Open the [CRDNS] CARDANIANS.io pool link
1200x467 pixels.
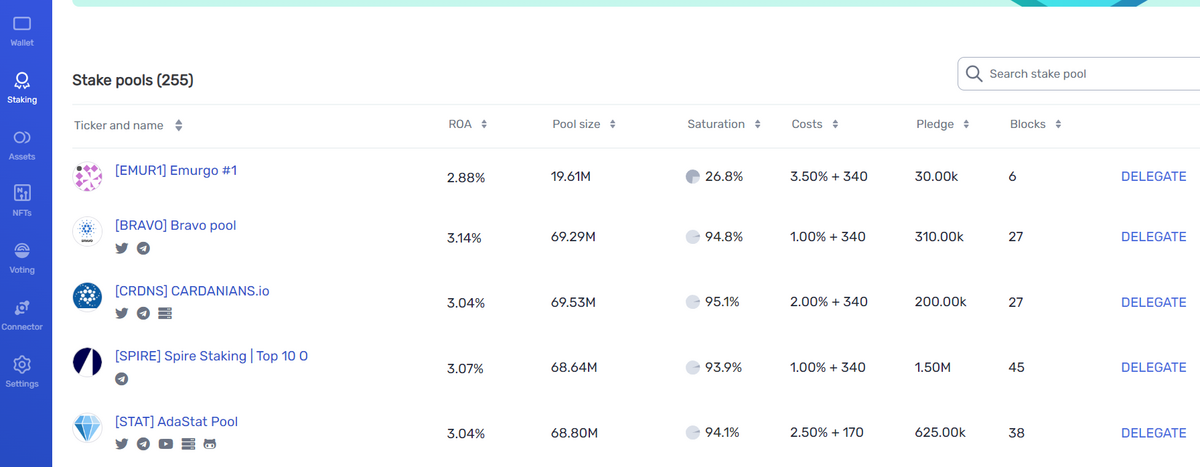tap(192, 291)
